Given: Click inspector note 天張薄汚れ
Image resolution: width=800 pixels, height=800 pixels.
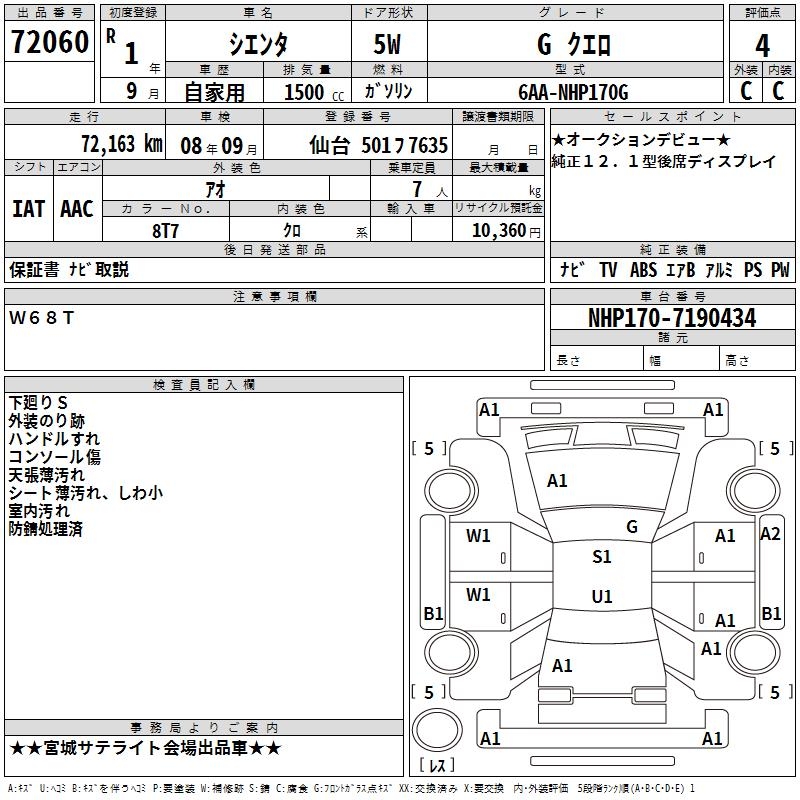Looking at the screenshot, I should click(46, 475).
